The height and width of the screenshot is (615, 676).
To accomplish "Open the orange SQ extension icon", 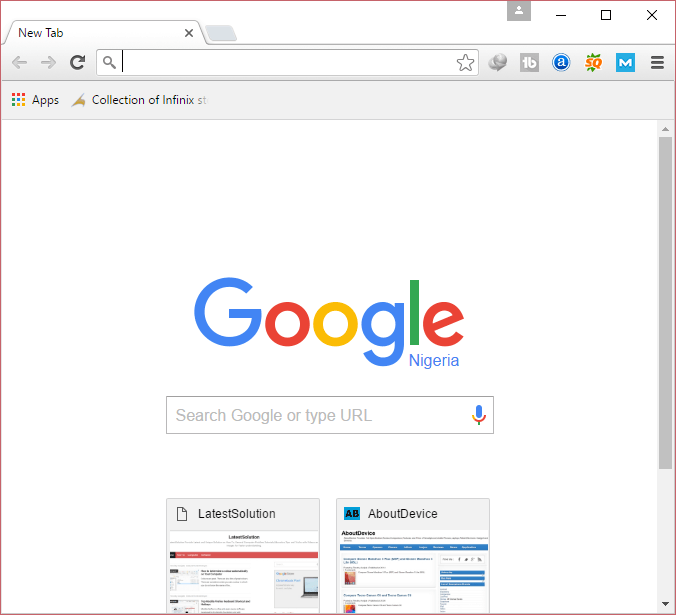I will [x=593, y=63].
